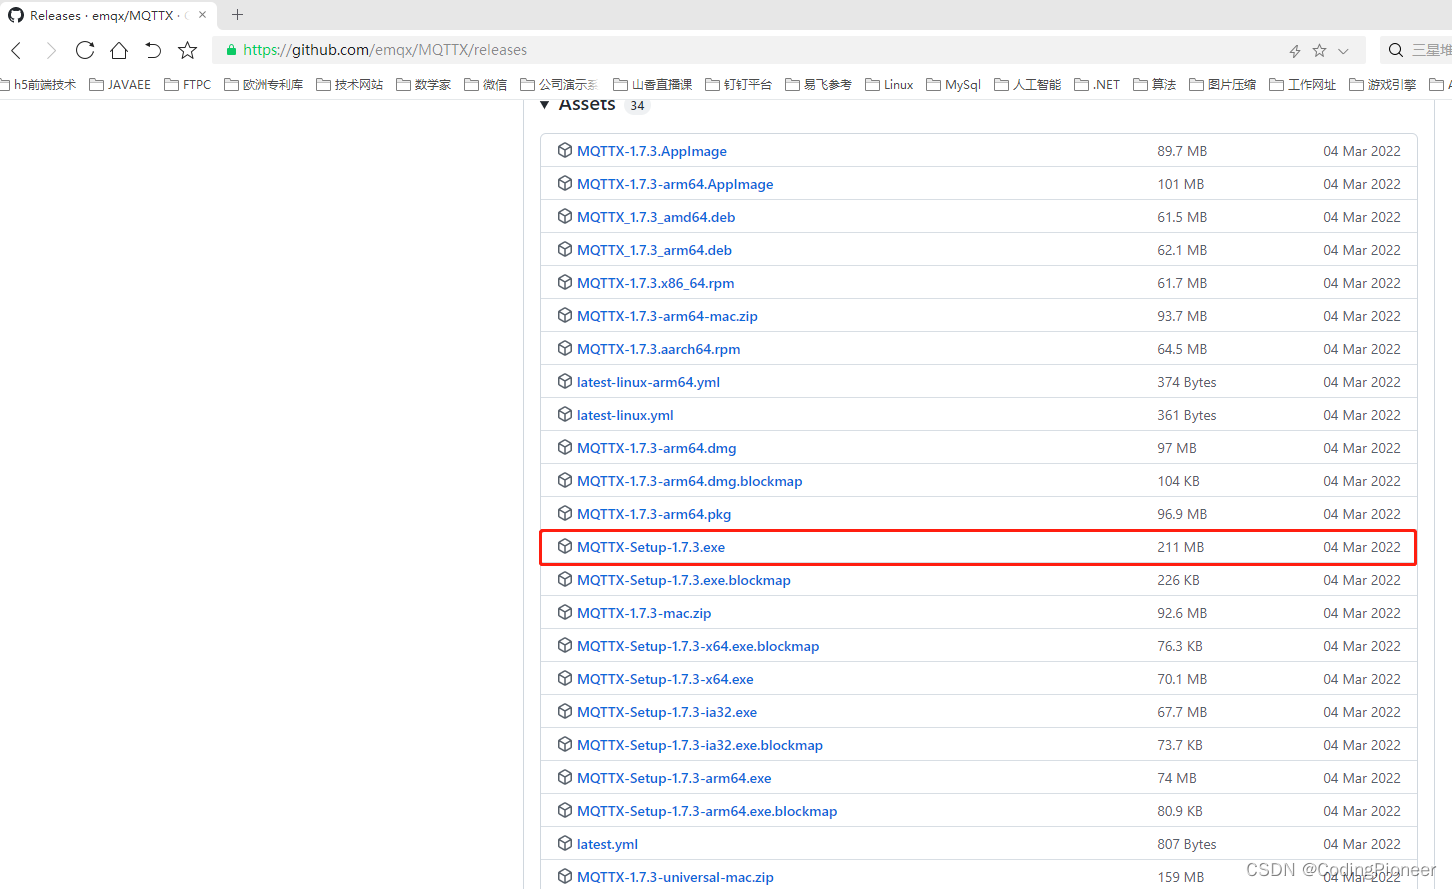
Task: Download MQTTX-1.7.3-arm64.dmg.blockmap
Action: [x=690, y=481]
